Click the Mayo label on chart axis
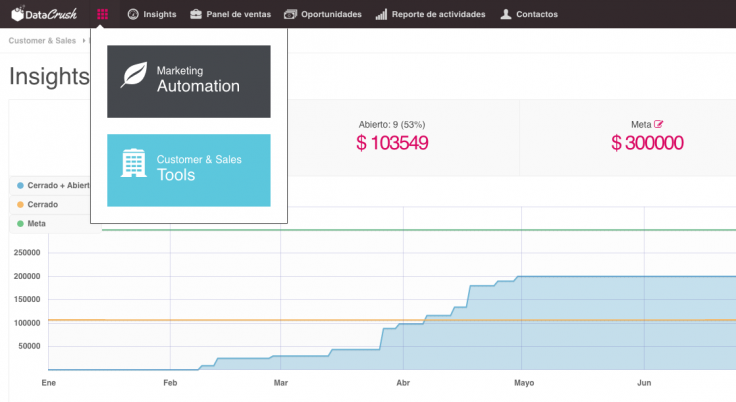 tap(524, 383)
